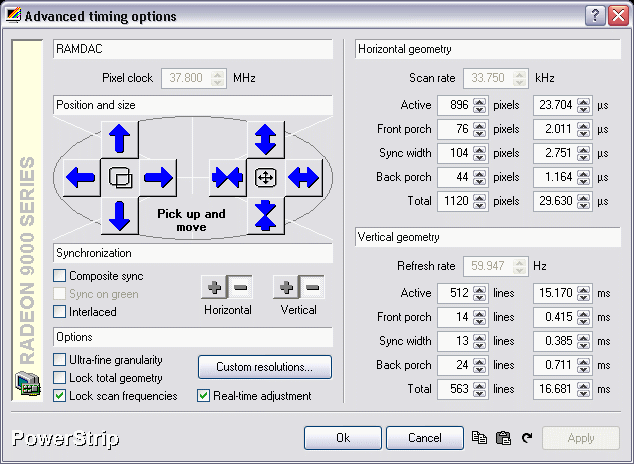The image size is (634, 464).
Task: Click the widen-horizontally size arrow
Action: pyautogui.click(x=303, y=178)
